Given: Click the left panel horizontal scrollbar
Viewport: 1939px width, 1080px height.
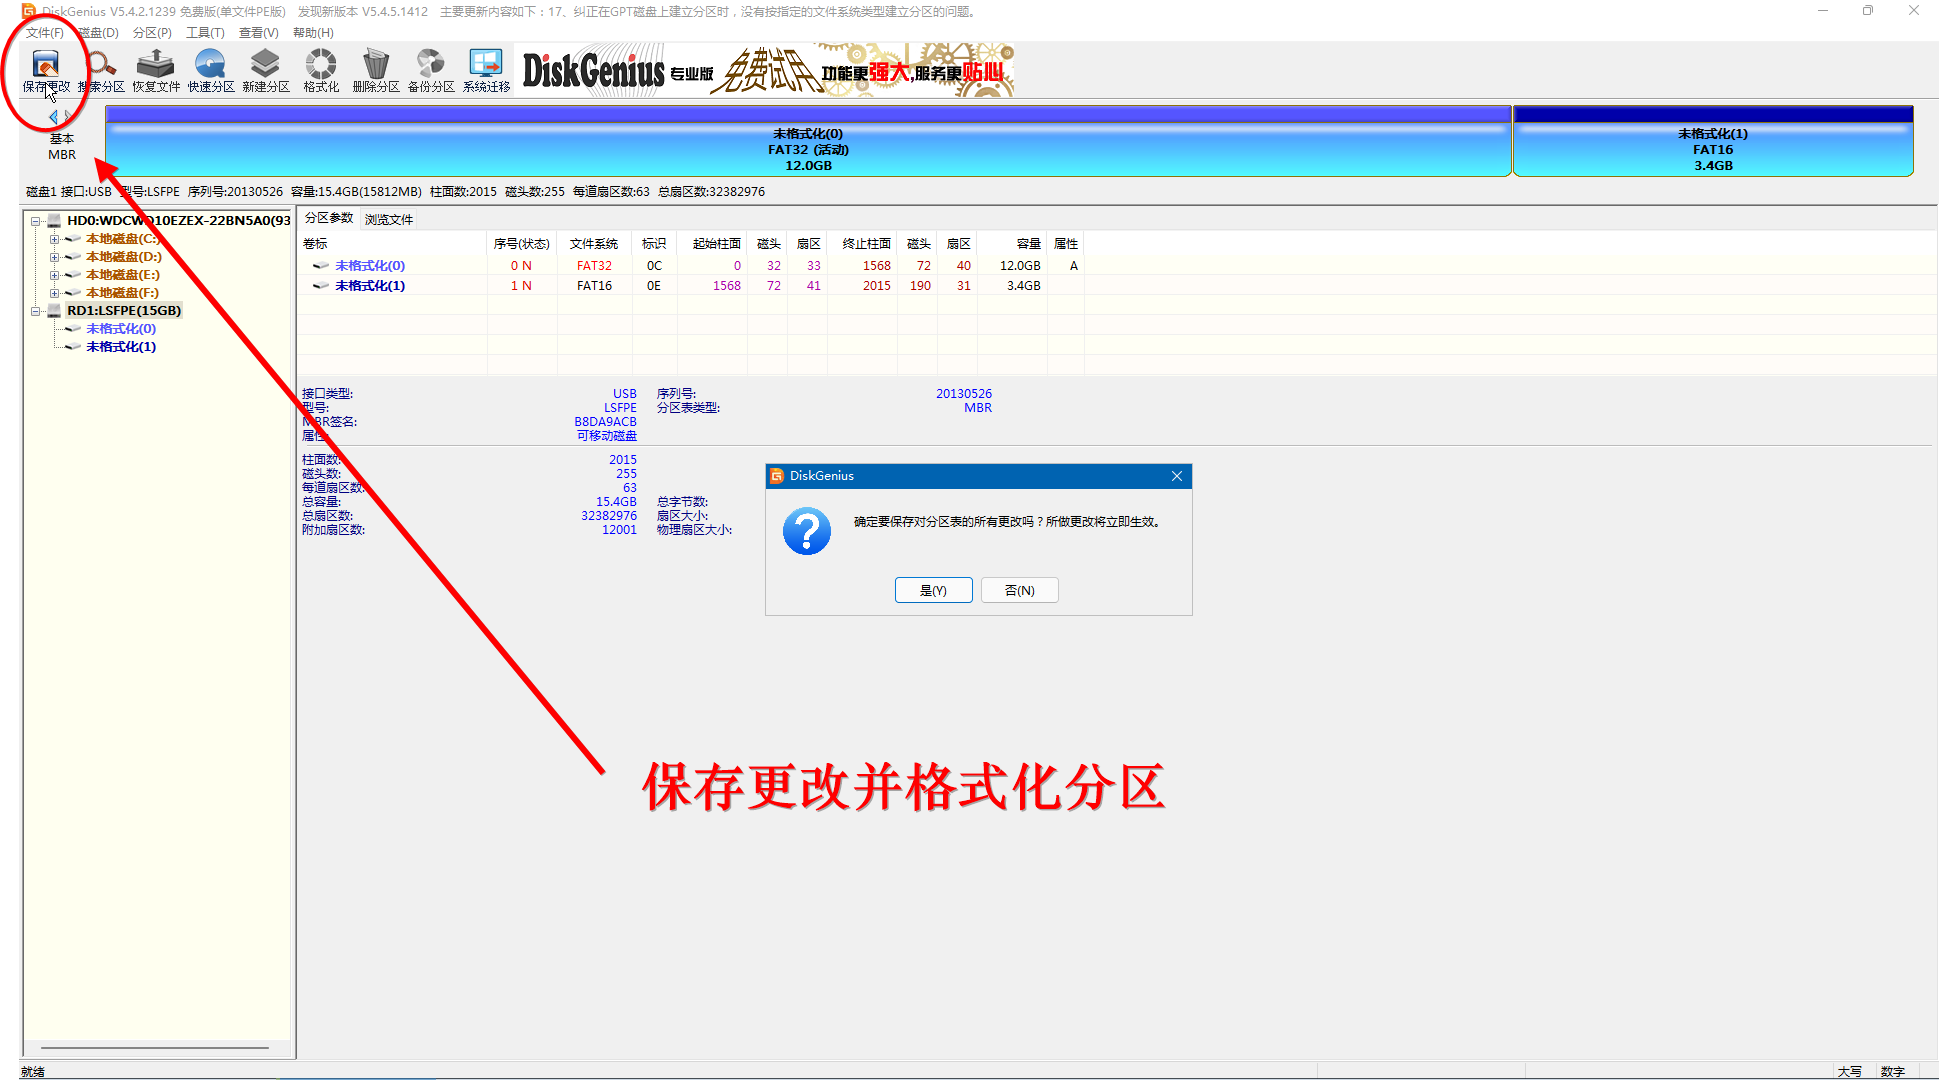Looking at the screenshot, I should (x=155, y=1048).
